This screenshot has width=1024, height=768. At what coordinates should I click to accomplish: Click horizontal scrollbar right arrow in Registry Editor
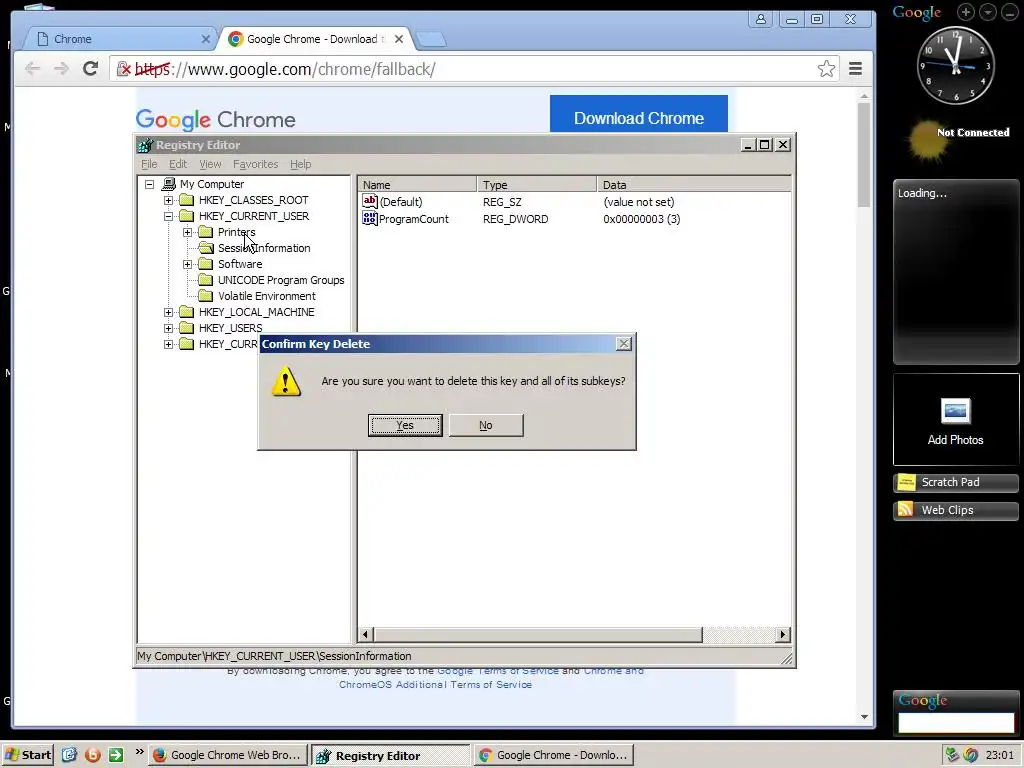tap(782, 634)
